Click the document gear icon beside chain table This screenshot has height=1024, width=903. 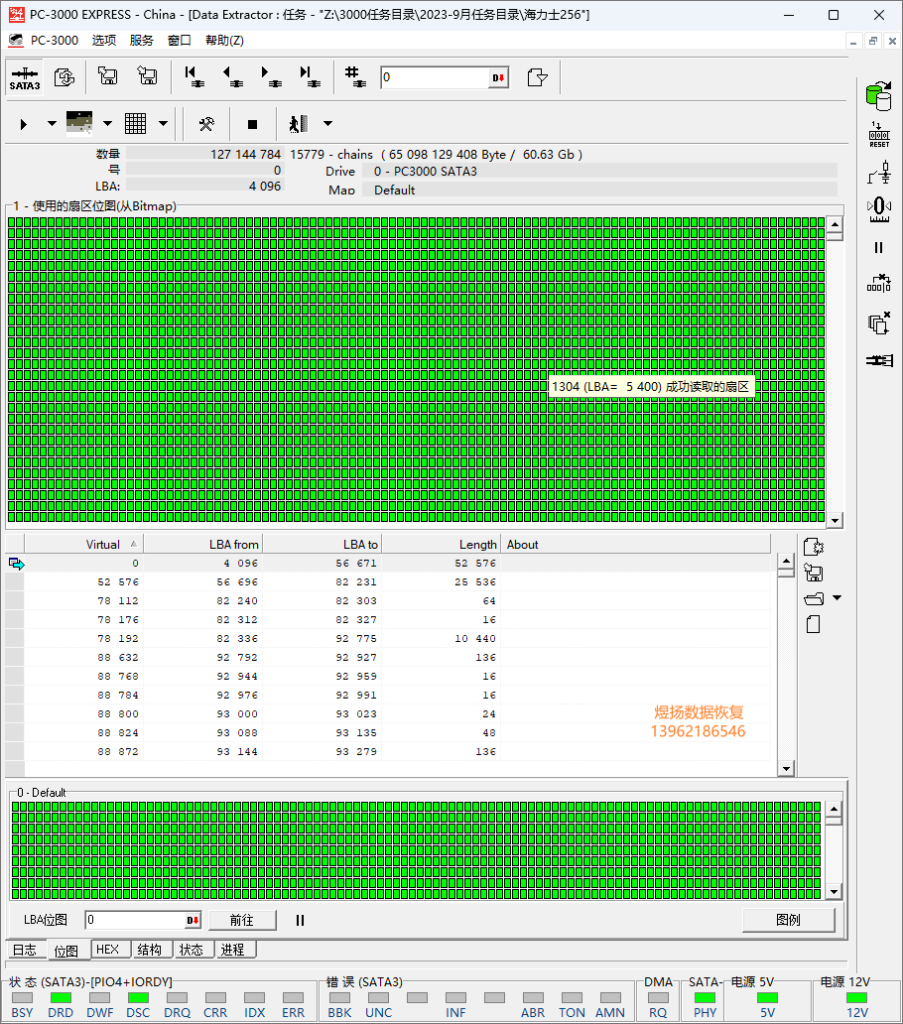click(814, 547)
